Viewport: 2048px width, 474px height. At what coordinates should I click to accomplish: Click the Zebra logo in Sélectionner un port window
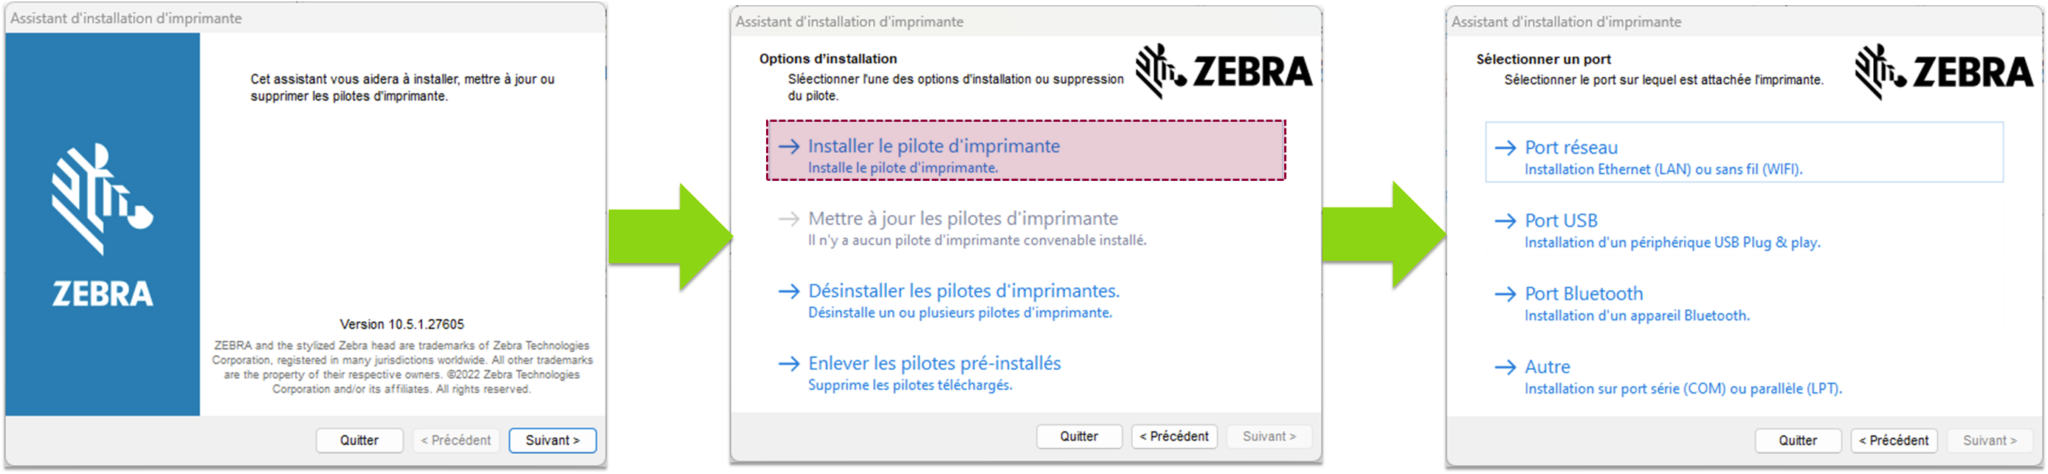click(1943, 72)
